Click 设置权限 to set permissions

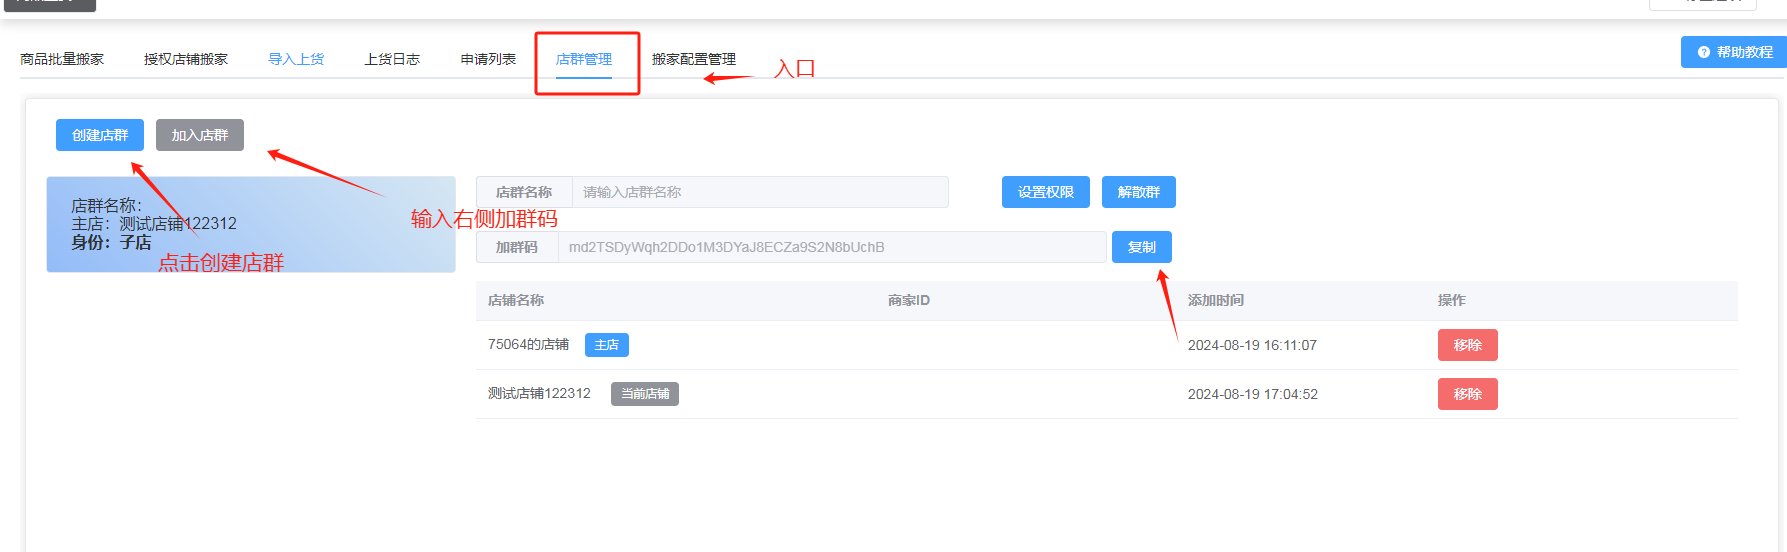(1045, 192)
